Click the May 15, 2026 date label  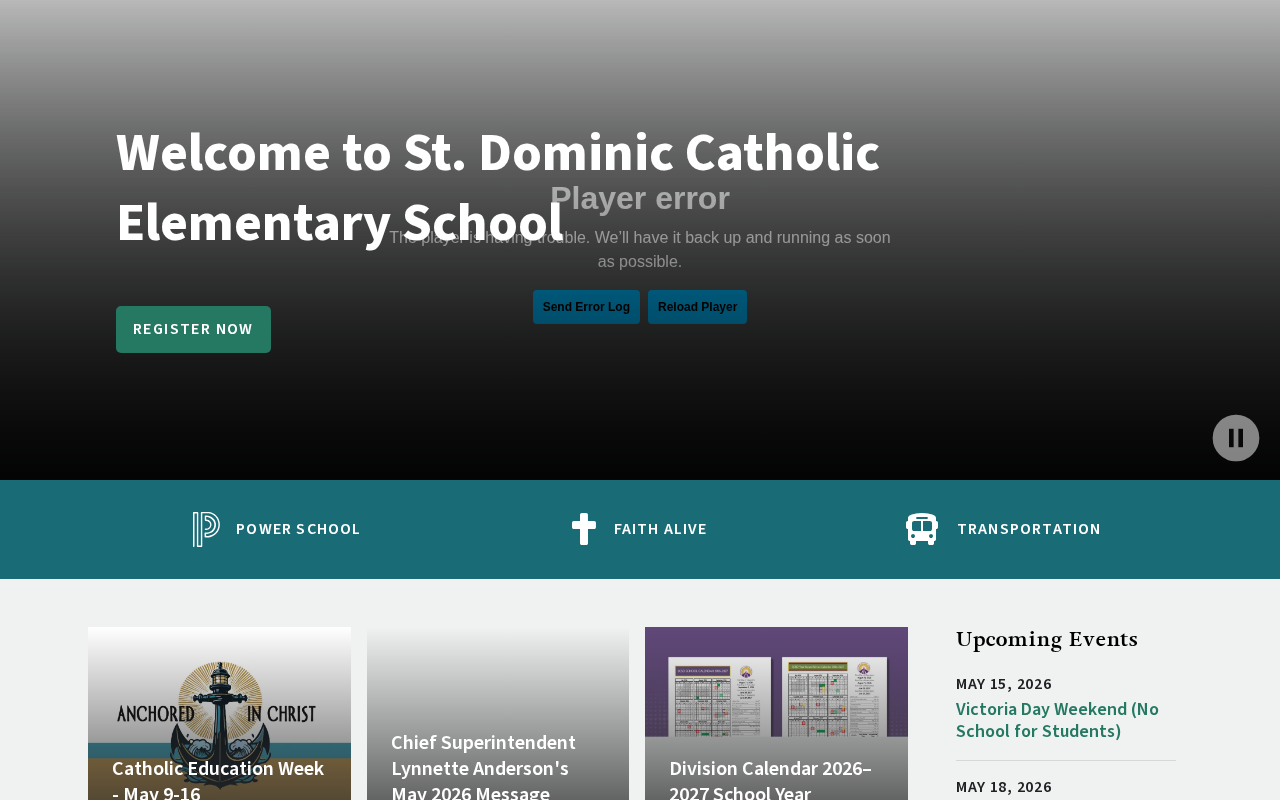pyautogui.click(x=1004, y=684)
